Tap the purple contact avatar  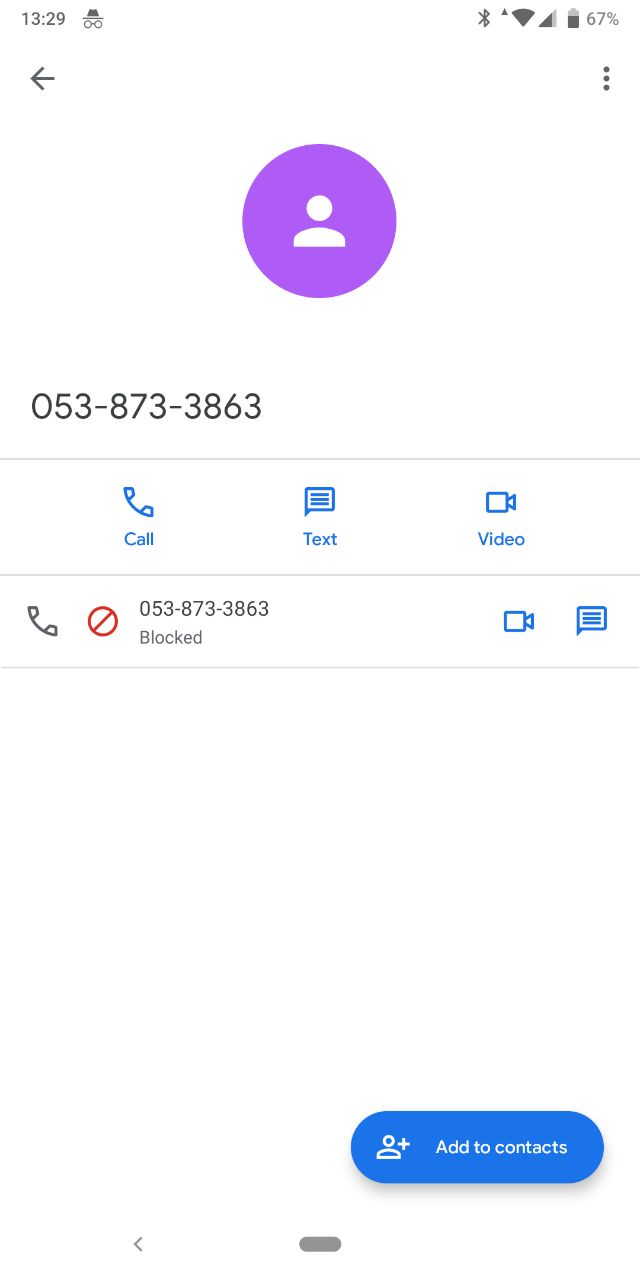click(x=319, y=221)
